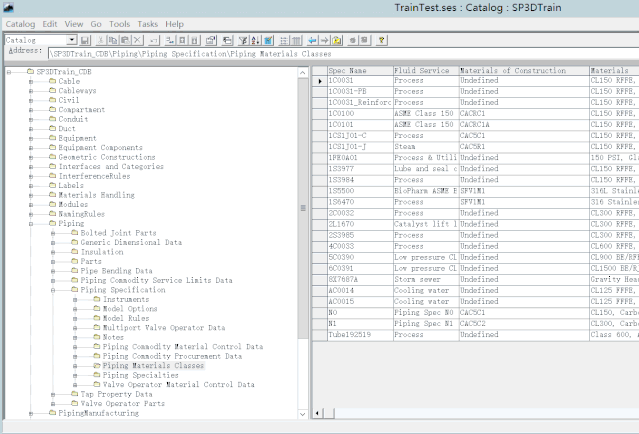This screenshot has height=434, width=639.
Task: Click the N1 spec name cell
Action: tap(360, 324)
